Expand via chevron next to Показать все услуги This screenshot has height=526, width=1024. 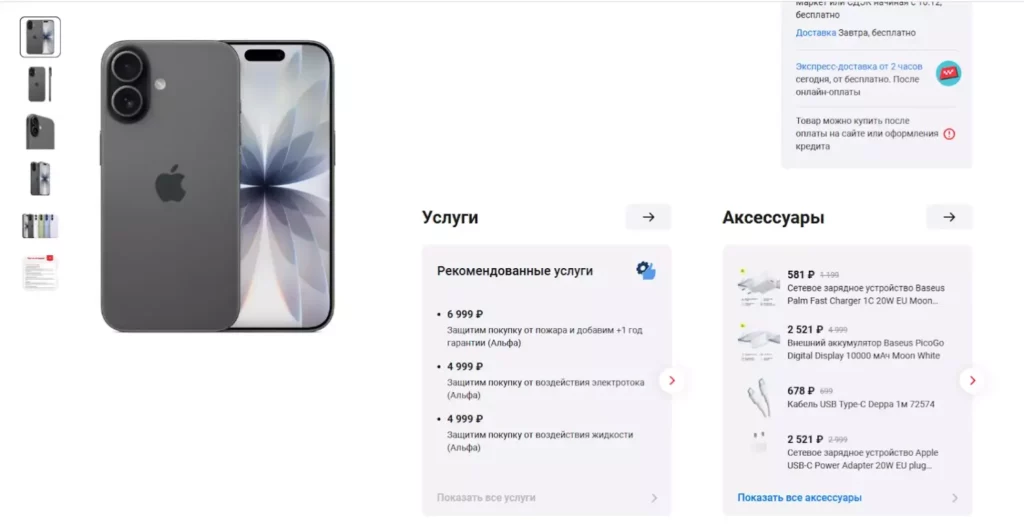654,498
